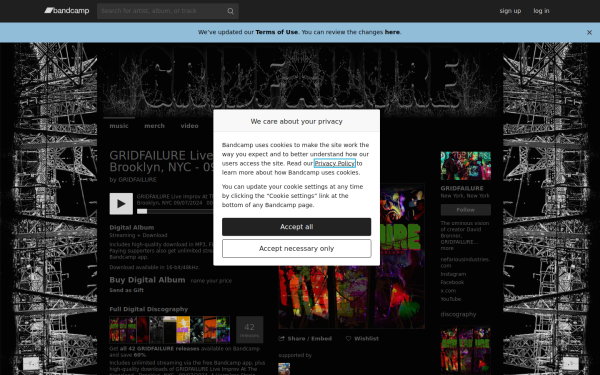
Task: Open the merch tab
Action: pos(155,126)
